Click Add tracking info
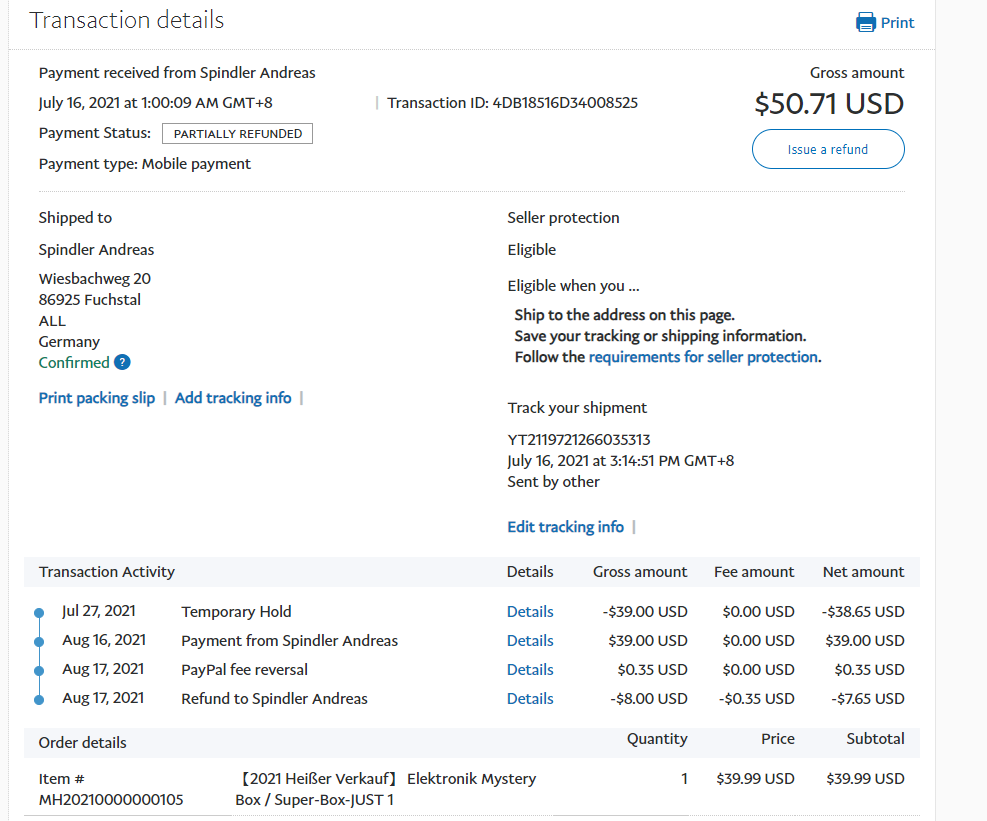 (x=233, y=398)
